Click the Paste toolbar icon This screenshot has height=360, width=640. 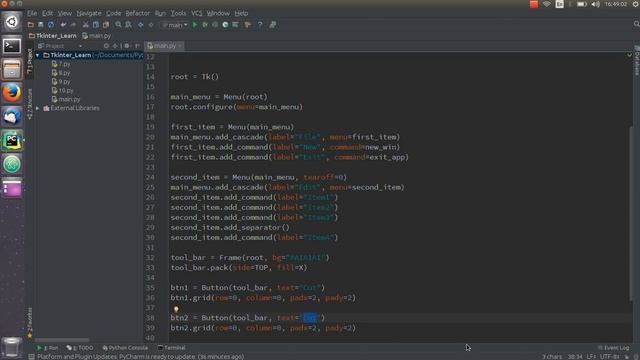(106, 25)
